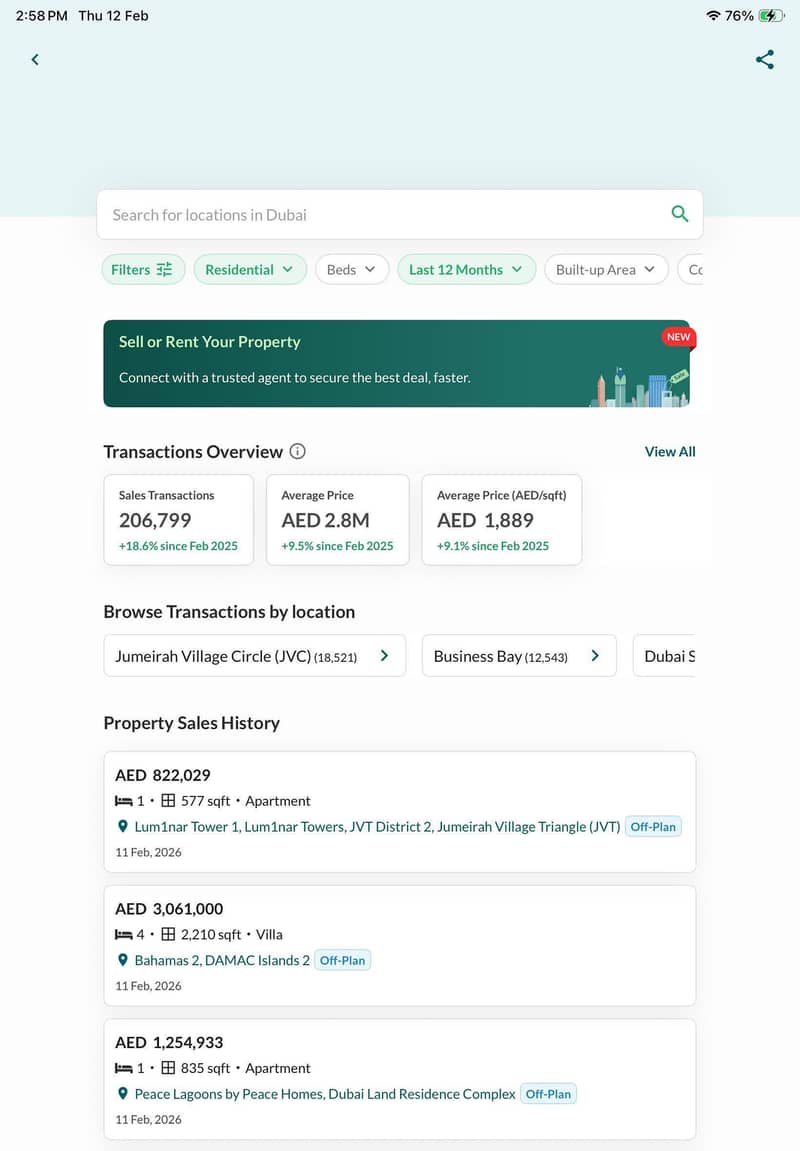Open Peace Lagoons by Peace Homes link
The height and width of the screenshot is (1151, 800).
click(x=325, y=1094)
